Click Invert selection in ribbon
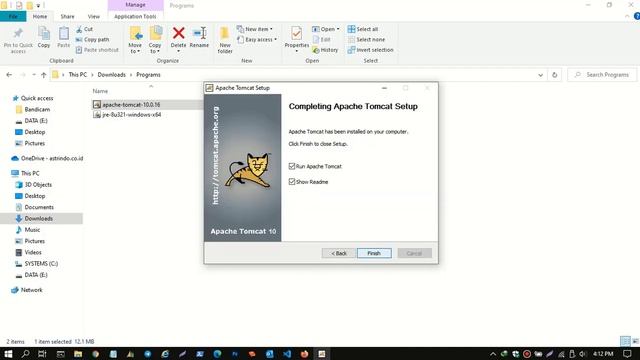The width and height of the screenshot is (640, 360). [x=370, y=50]
